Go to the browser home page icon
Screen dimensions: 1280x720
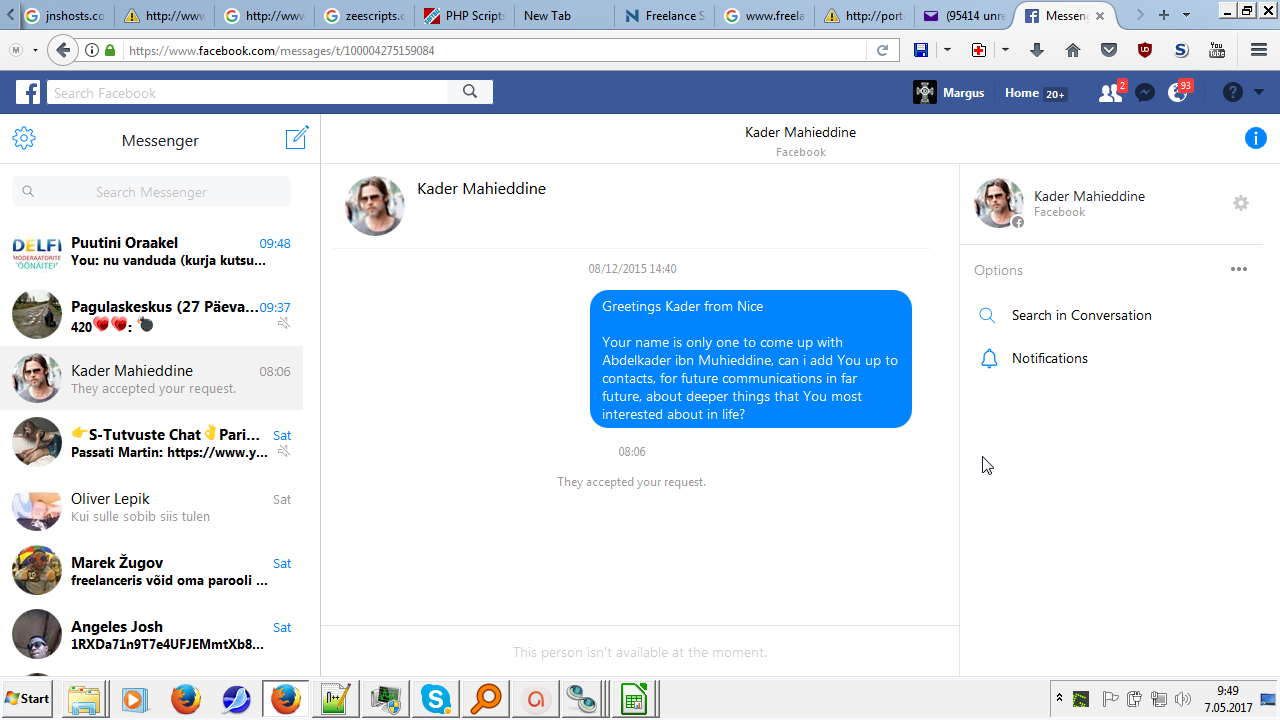[1073, 50]
